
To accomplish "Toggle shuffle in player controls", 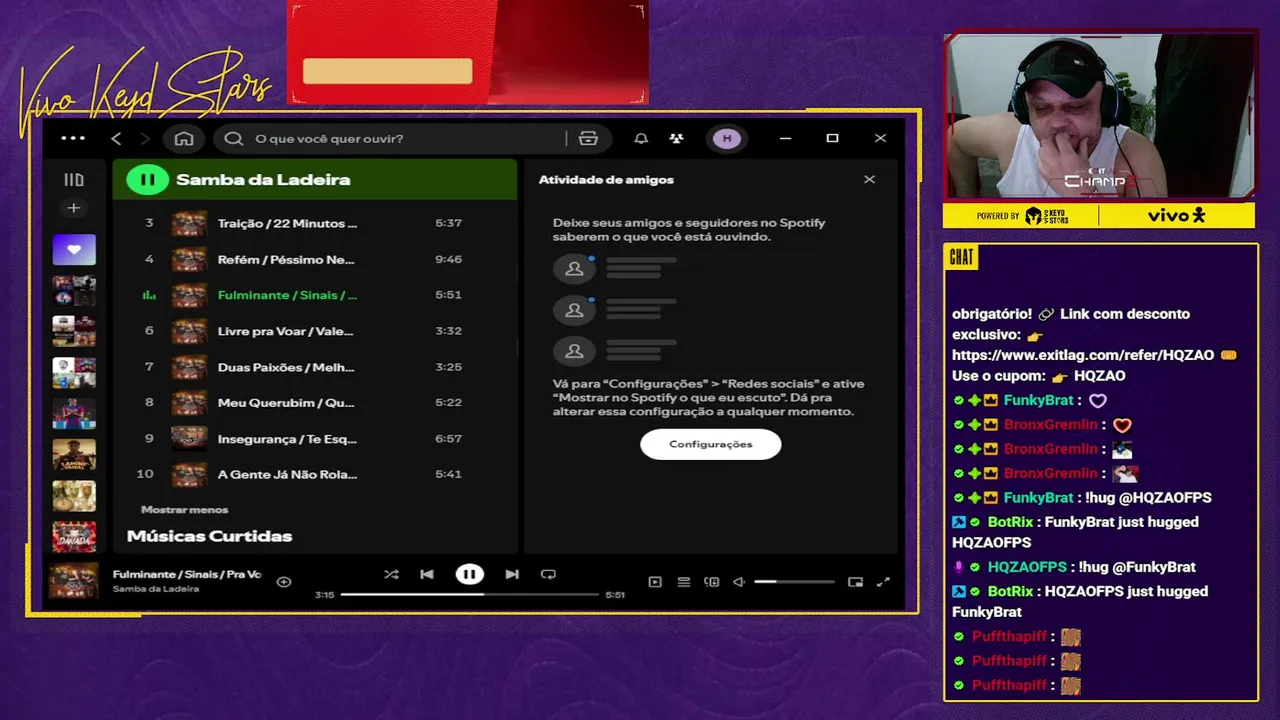I will (x=391, y=574).
